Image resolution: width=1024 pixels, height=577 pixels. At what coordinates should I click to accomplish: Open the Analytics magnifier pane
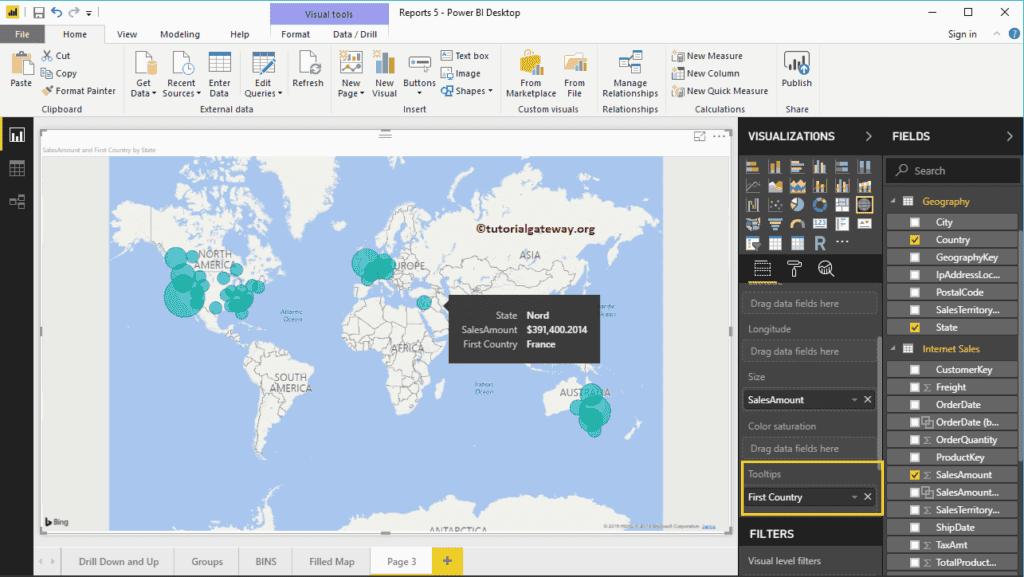pos(826,268)
